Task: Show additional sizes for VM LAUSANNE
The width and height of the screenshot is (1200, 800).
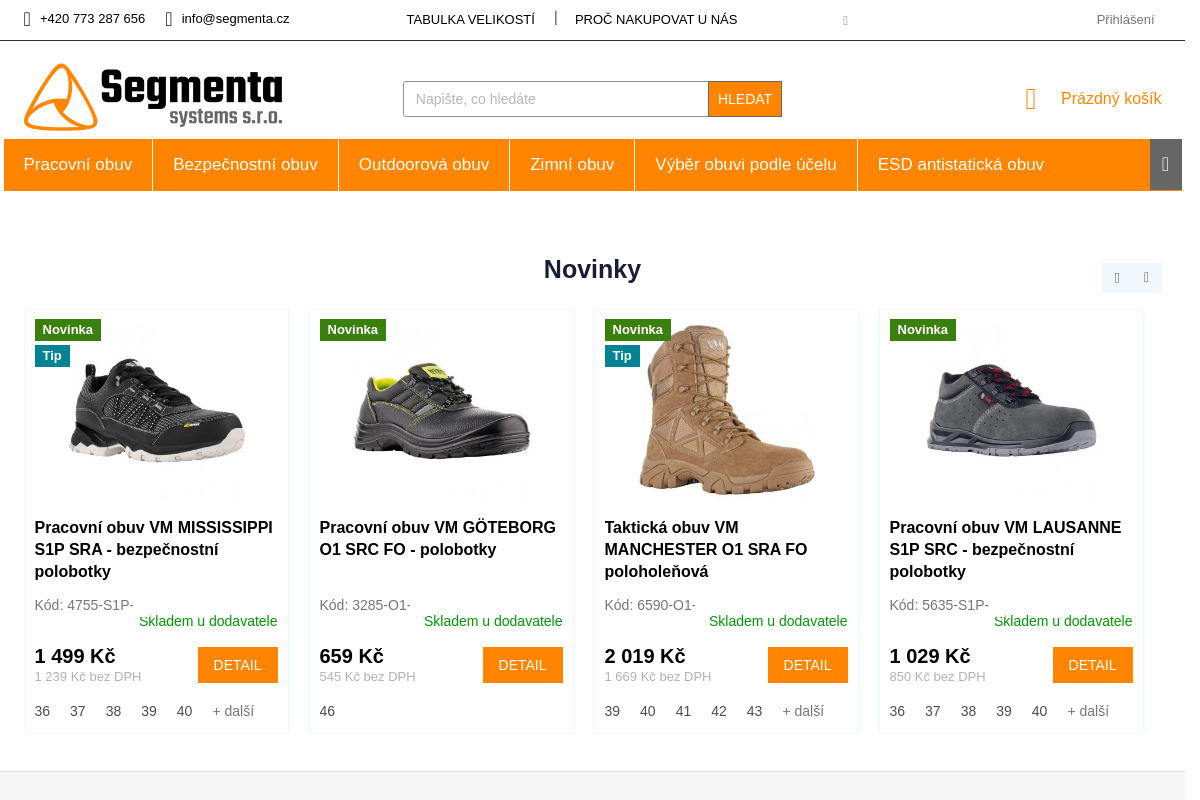Action: pyautogui.click(x=1088, y=711)
